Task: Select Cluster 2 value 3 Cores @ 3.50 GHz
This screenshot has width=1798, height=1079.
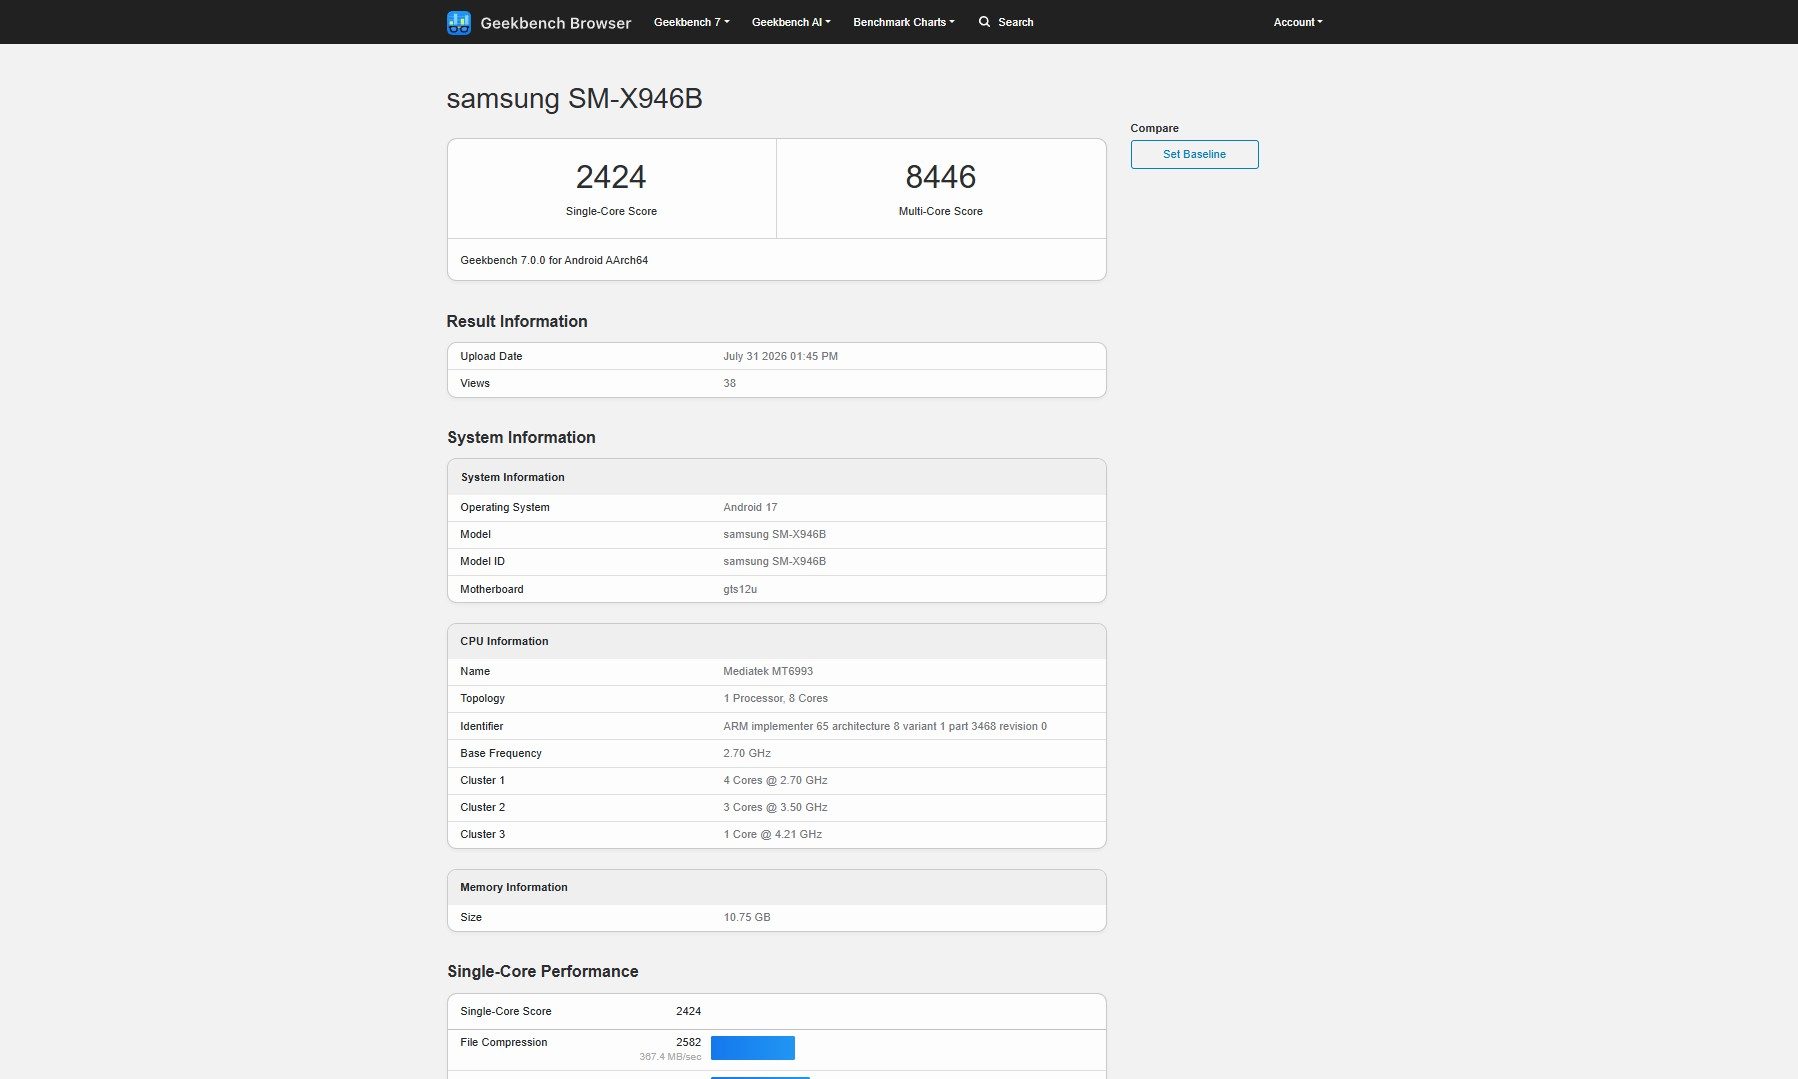Action: coord(775,807)
